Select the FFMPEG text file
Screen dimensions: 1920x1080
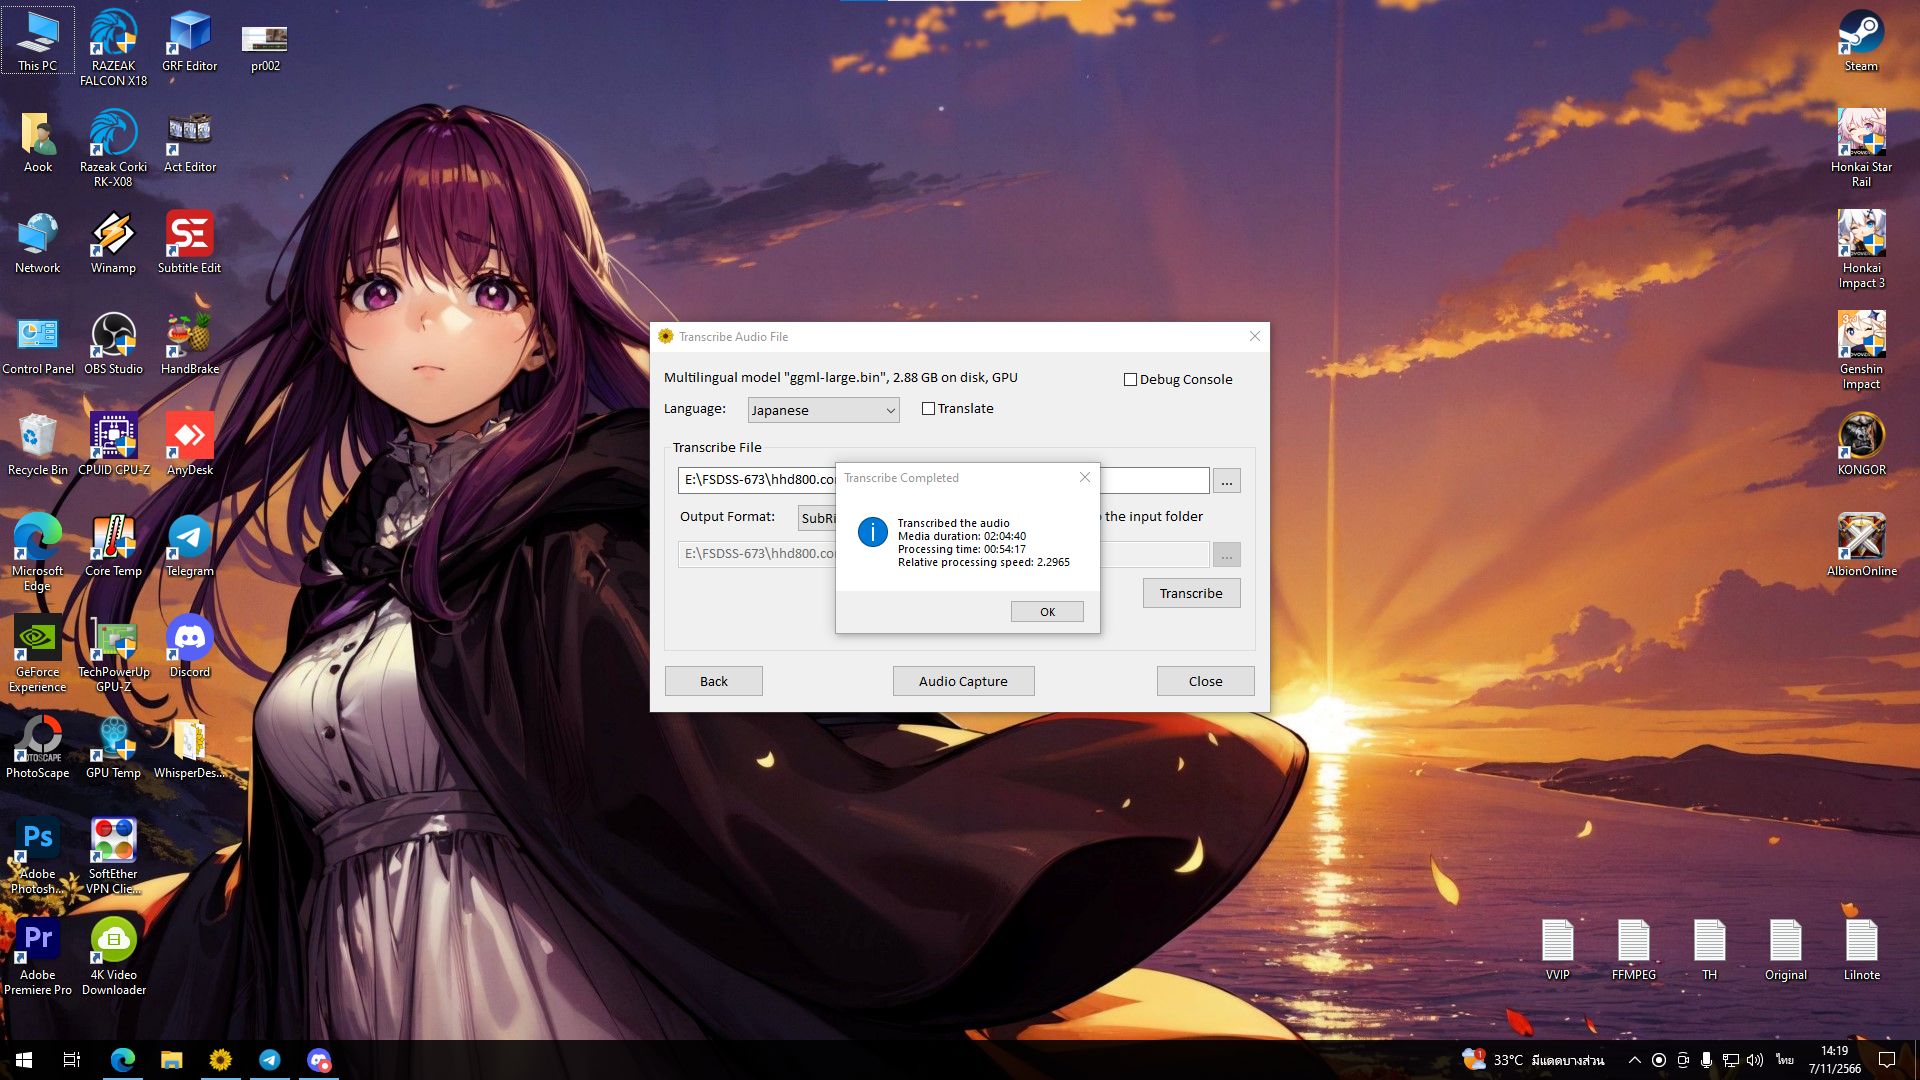1633,950
